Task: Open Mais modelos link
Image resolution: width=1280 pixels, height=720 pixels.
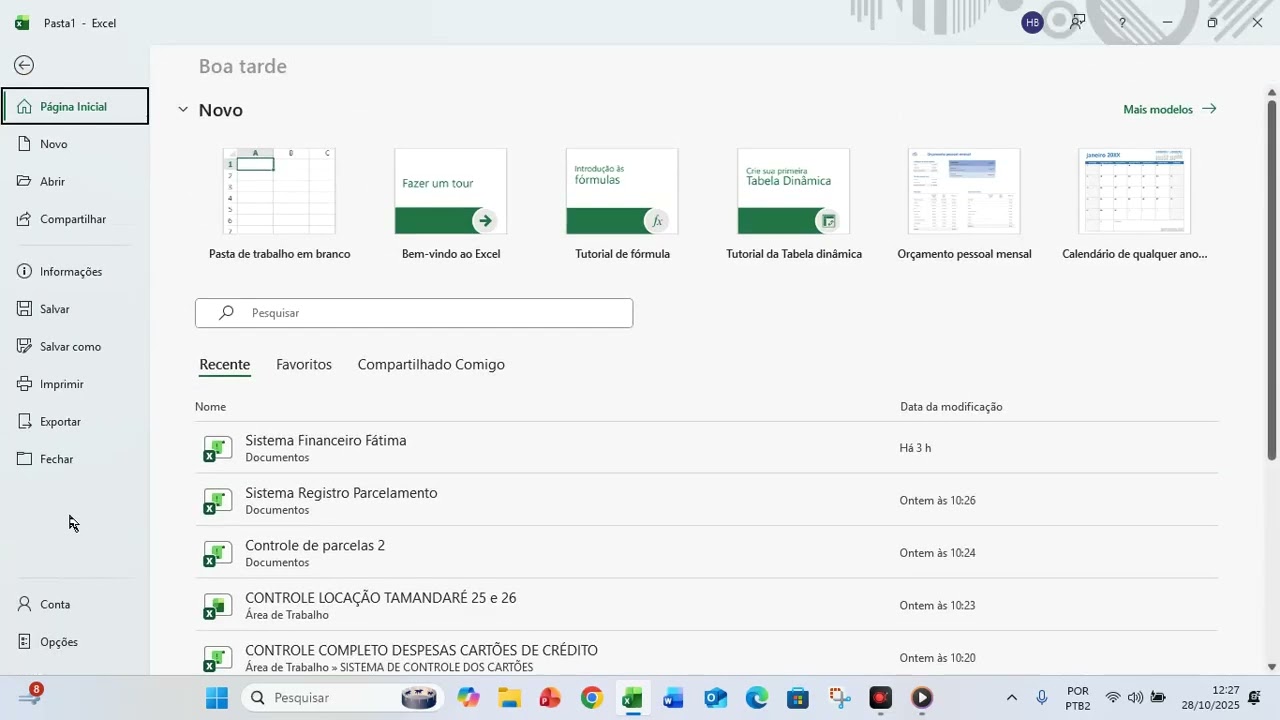Action: [x=1169, y=109]
